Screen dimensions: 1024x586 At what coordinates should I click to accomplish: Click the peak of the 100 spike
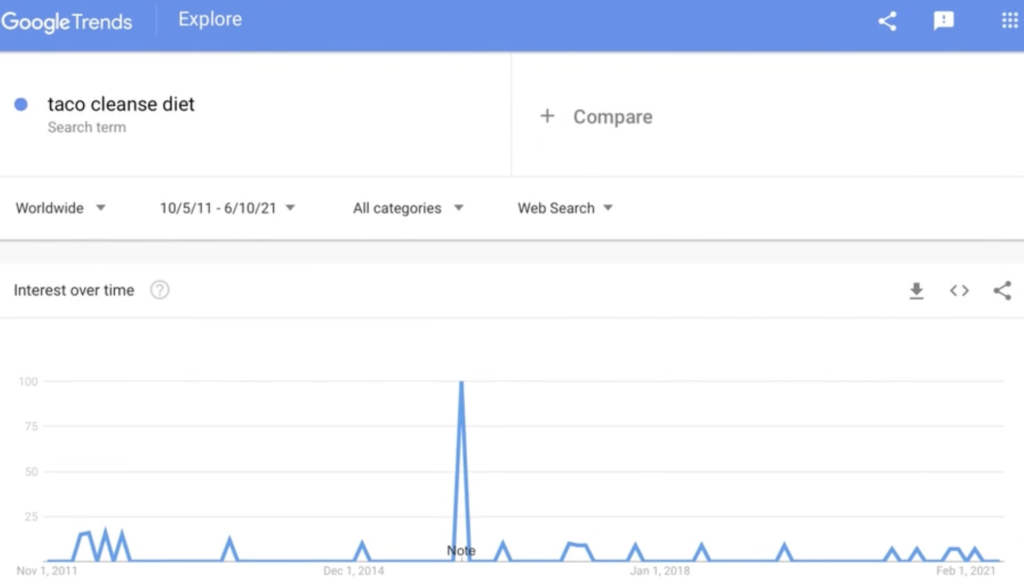tap(461, 382)
